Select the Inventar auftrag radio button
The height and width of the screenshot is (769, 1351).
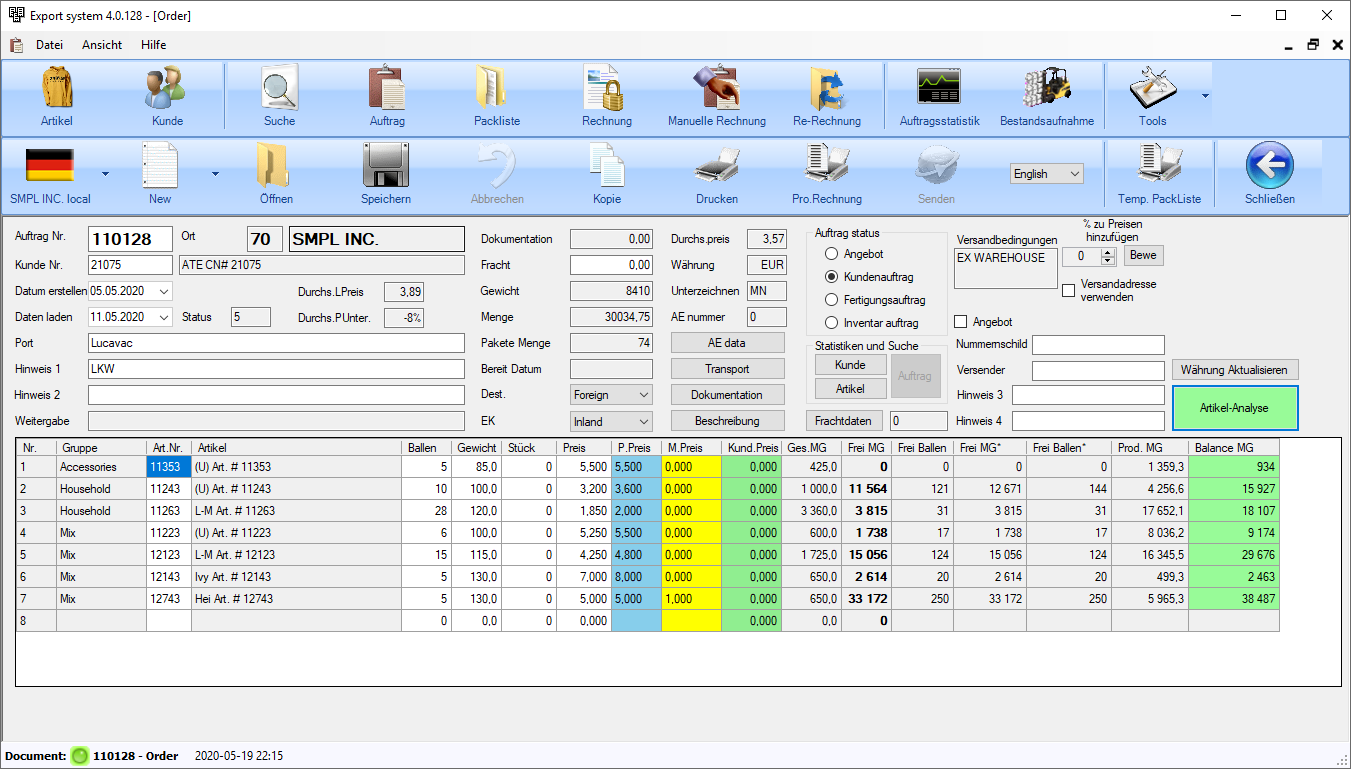pos(831,323)
